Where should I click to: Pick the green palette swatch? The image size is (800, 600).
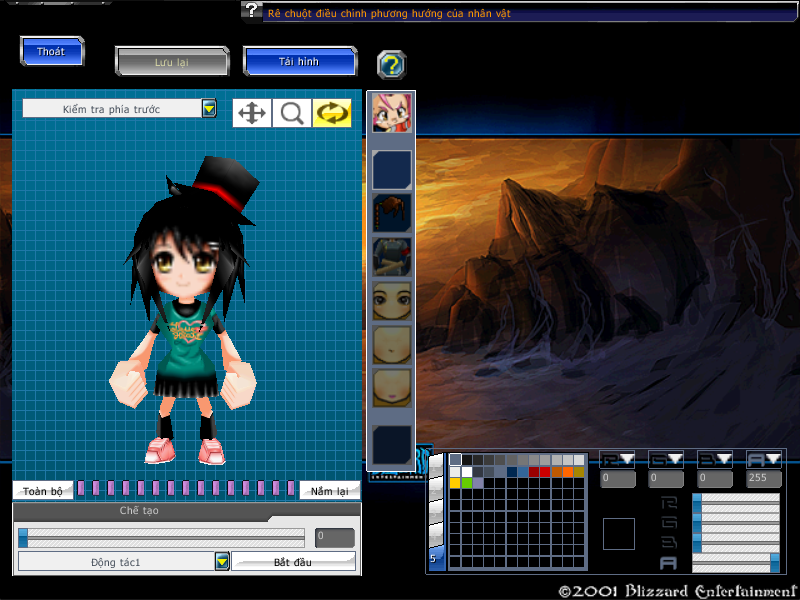pyautogui.click(x=467, y=483)
